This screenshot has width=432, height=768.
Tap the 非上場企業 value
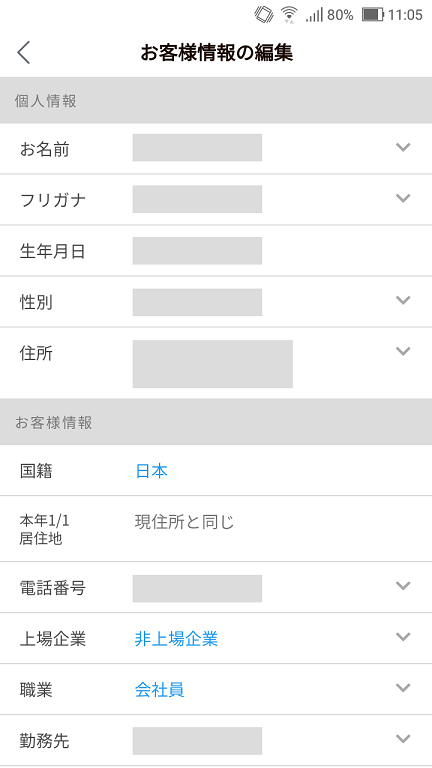pyautogui.click(x=176, y=639)
